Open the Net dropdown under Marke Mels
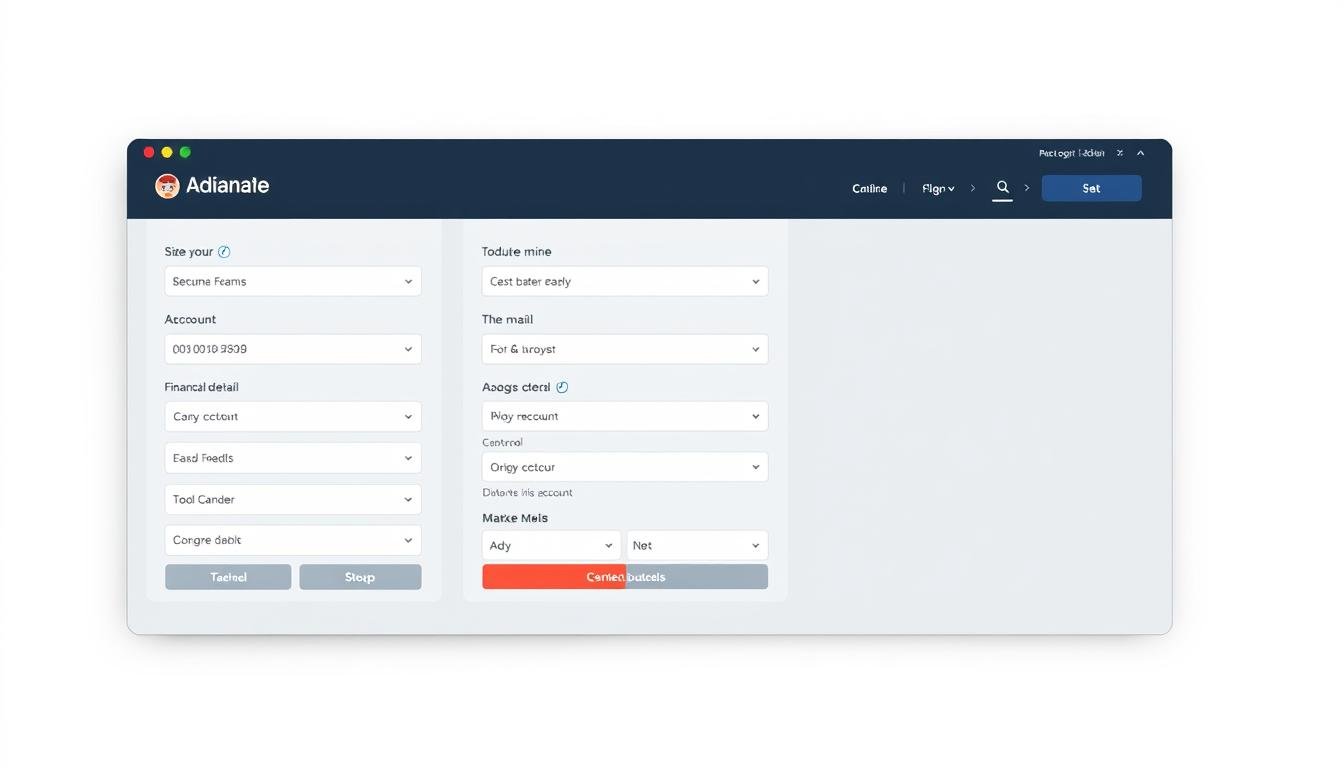 (x=697, y=545)
